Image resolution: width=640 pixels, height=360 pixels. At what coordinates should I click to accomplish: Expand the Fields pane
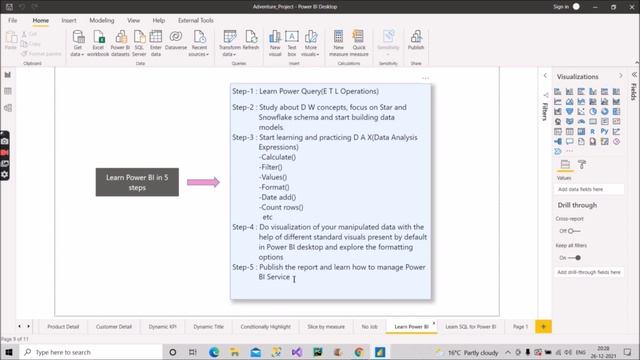coord(634,75)
